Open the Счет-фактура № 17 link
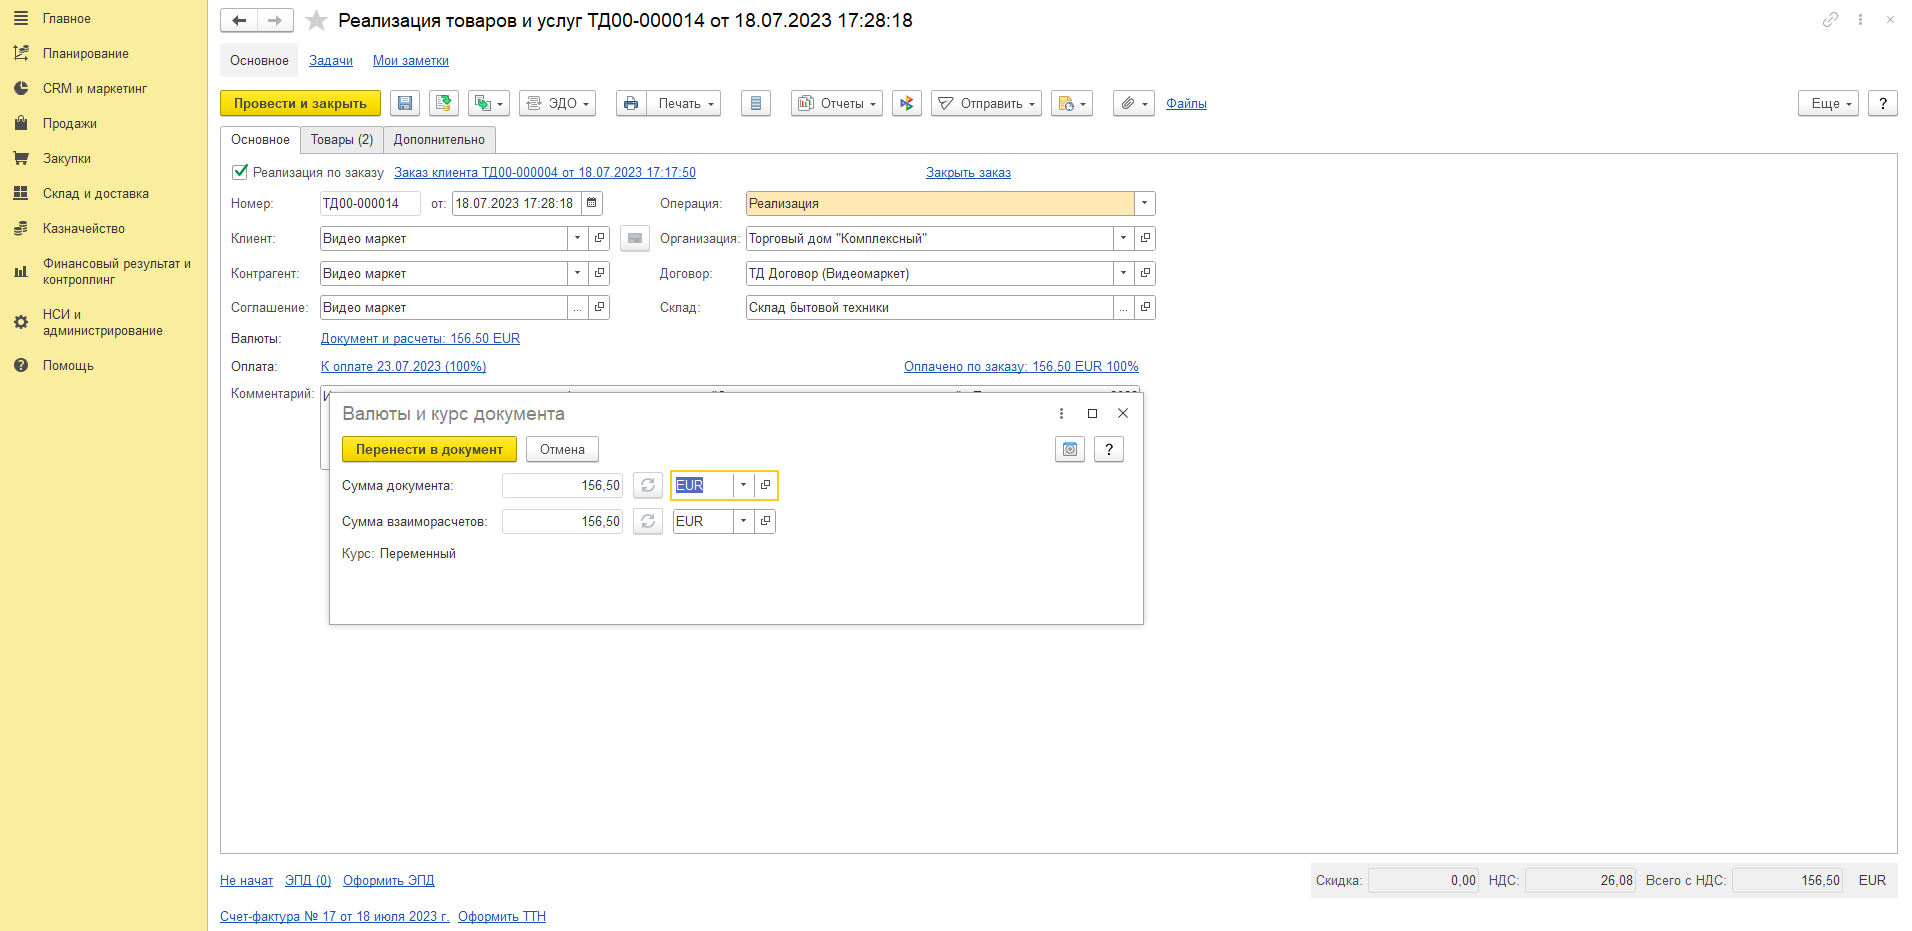 (x=334, y=917)
